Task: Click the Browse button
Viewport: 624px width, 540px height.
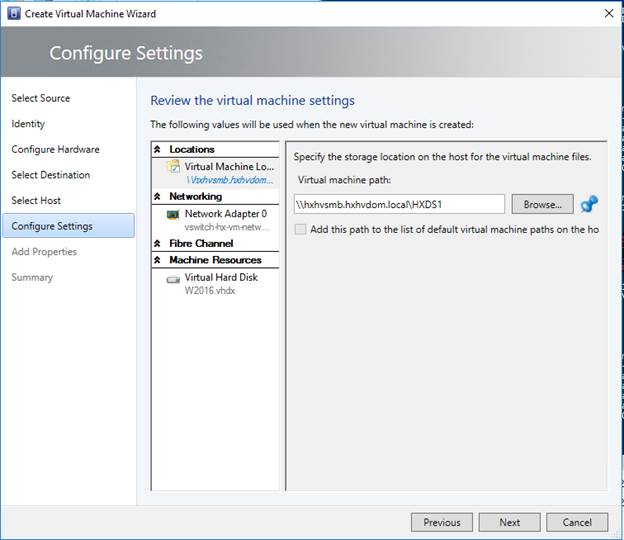Action: pyautogui.click(x=542, y=204)
